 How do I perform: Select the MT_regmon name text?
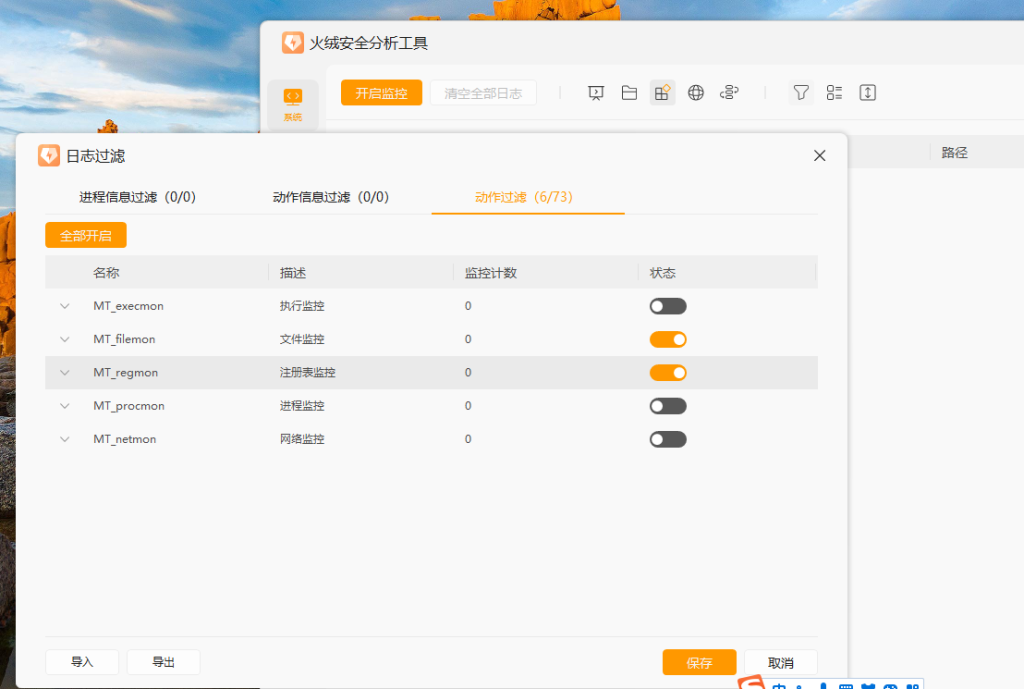pos(125,373)
